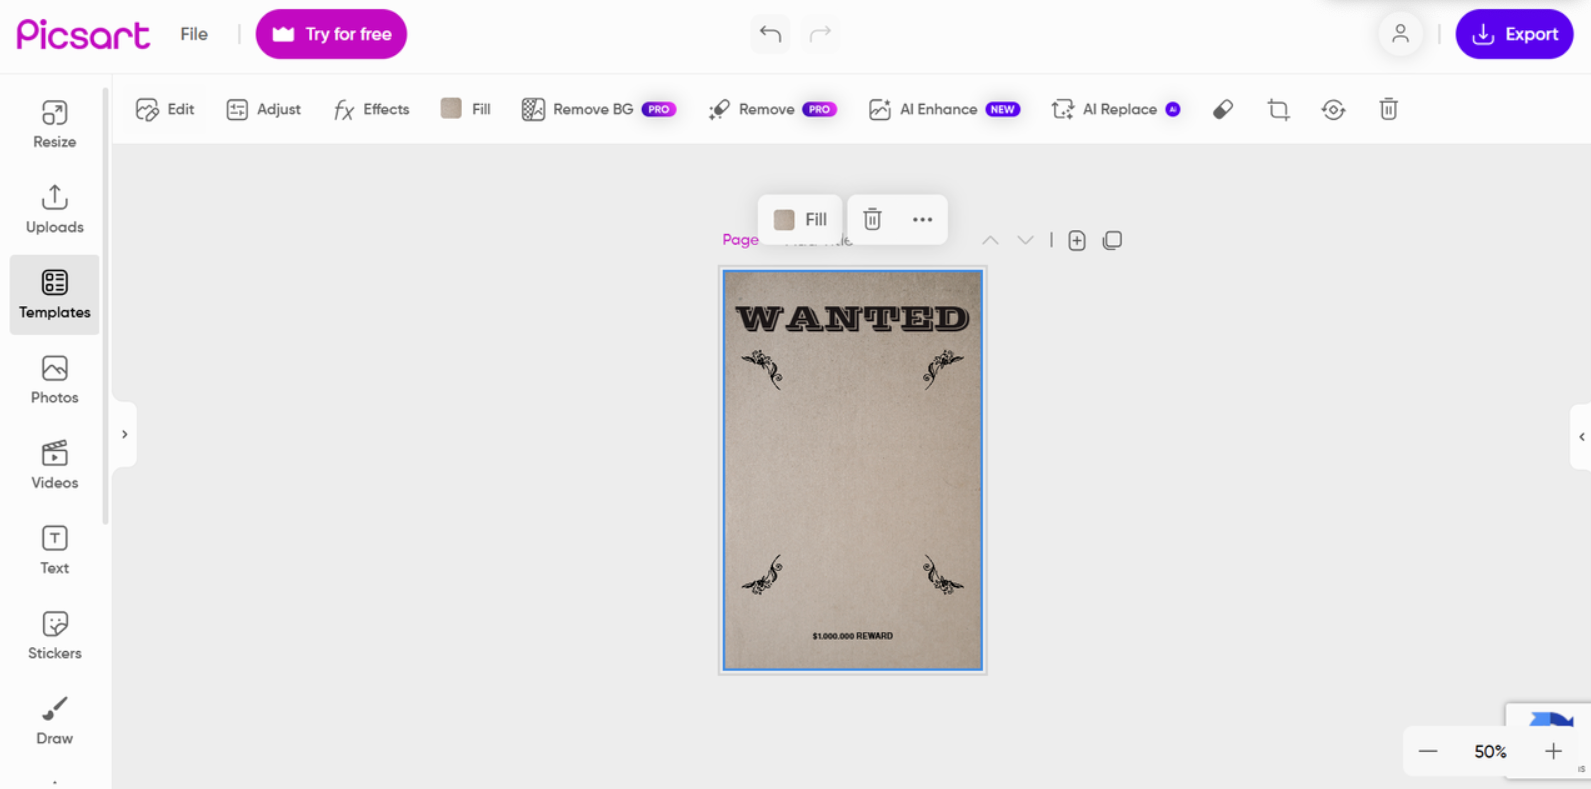Open Fill swatch in floating toolbar
The width and height of the screenshot is (1591, 789).
[800, 219]
